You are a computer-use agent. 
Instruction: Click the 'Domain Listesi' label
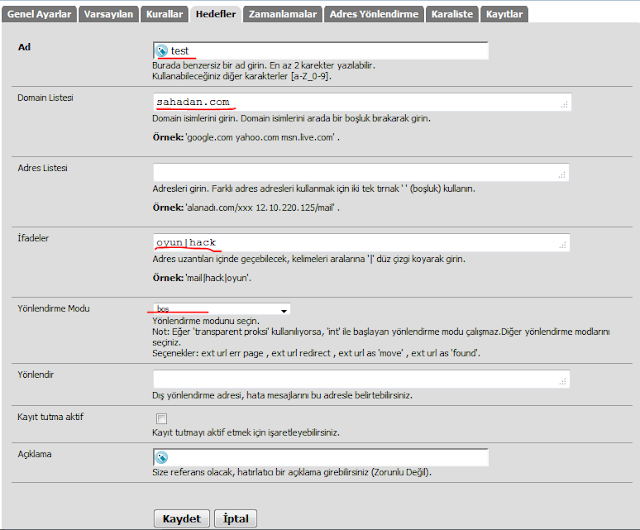[45, 98]
